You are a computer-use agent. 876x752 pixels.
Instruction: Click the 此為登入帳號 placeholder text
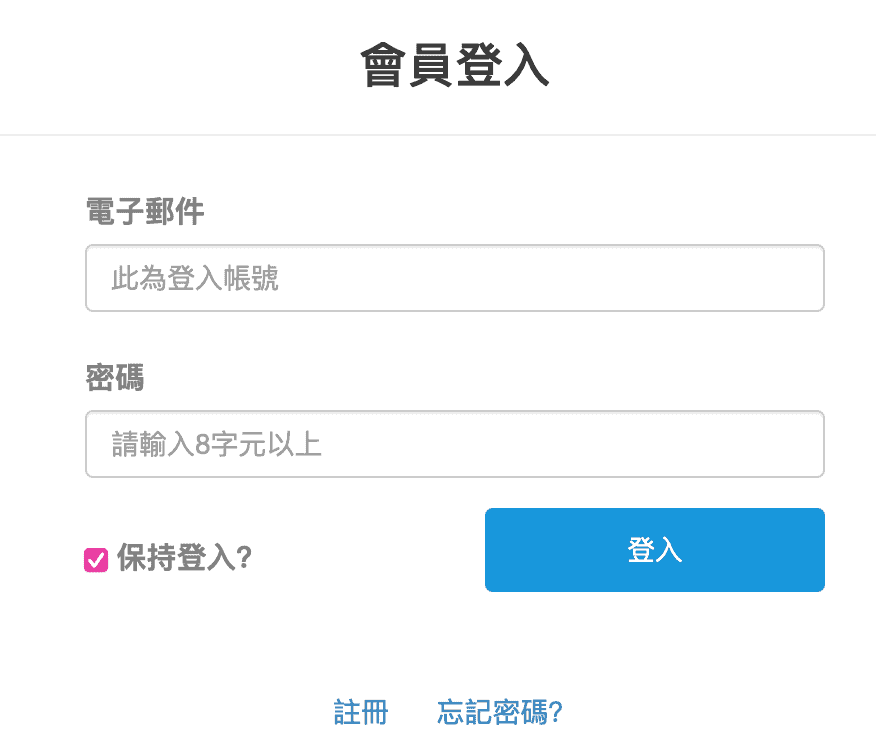click(195, 278)
